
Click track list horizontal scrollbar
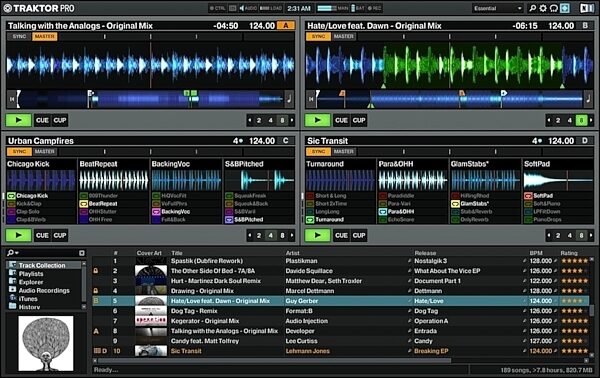coord(274,360)
